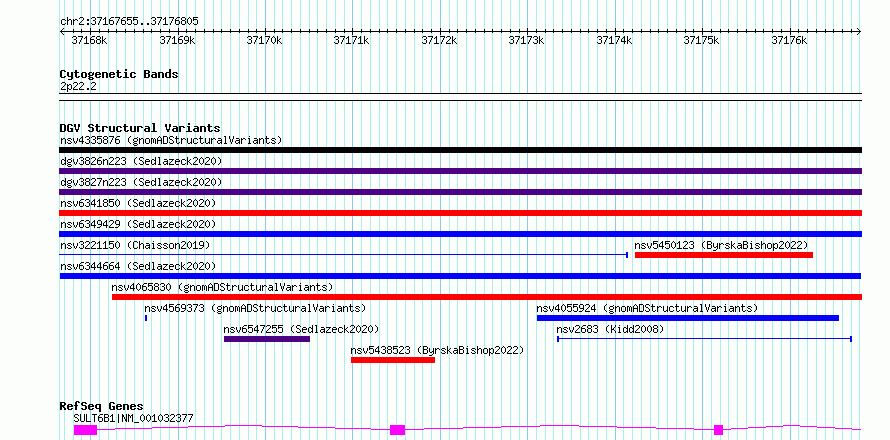Click the rightmost small SULT6B1 exon block
This screenshot has width=890, height=440.
[719, 430]
